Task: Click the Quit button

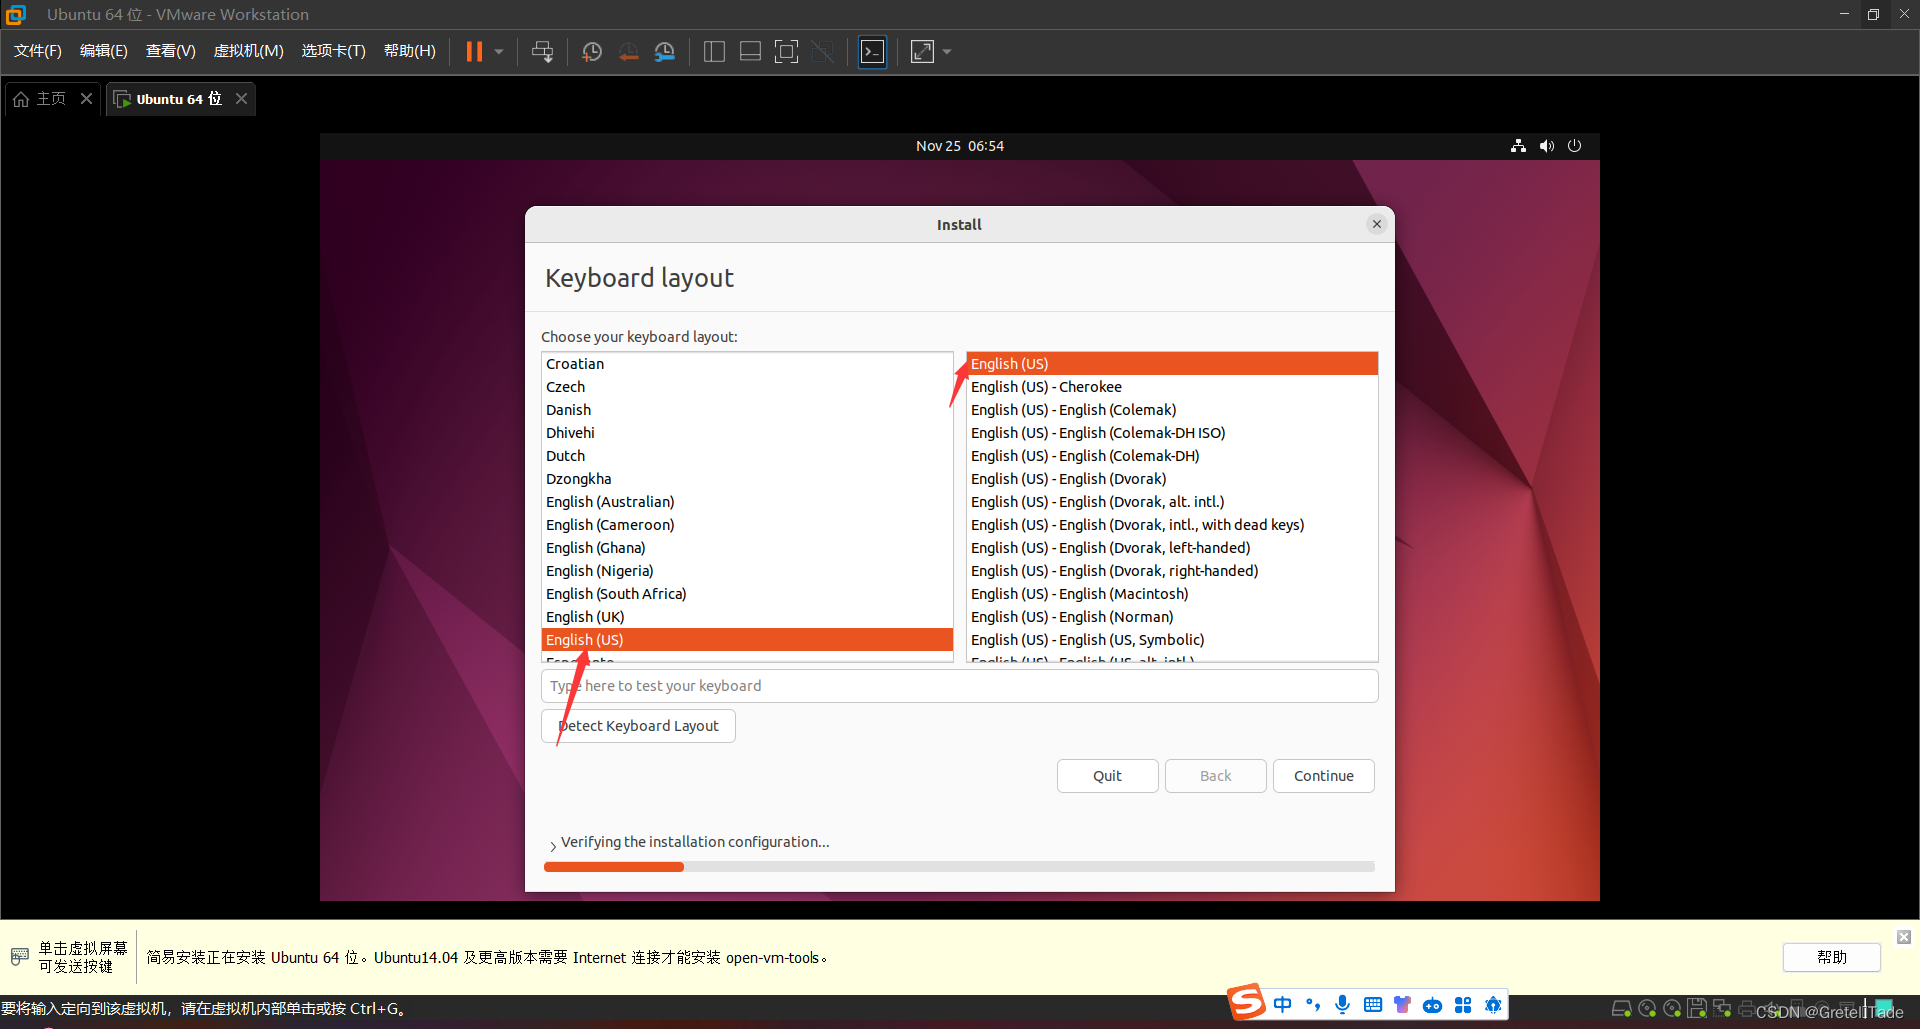Action: pos(1107,776)
